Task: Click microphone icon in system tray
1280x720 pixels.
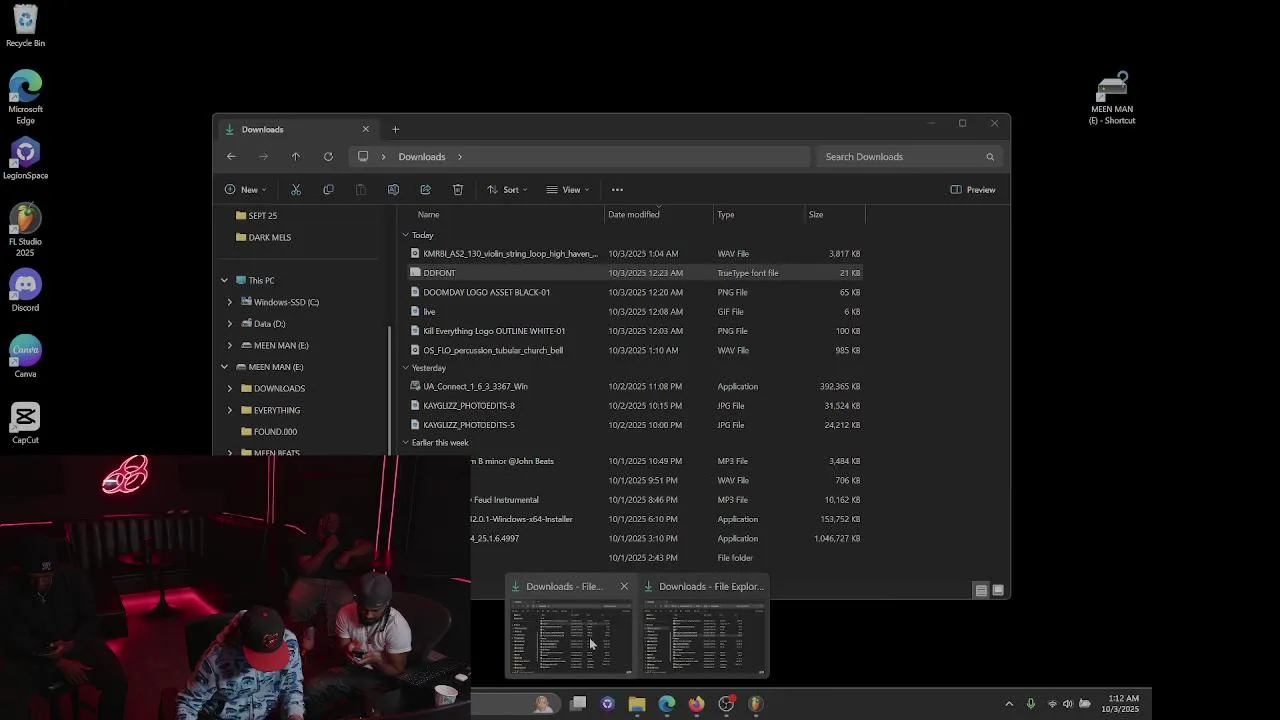Action: pyautogui.click(x=1031, y=704)
